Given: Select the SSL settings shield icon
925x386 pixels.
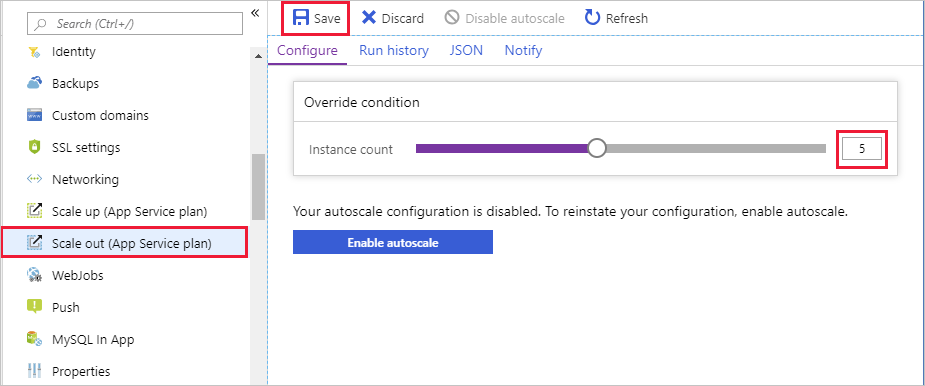Looking at the screenshot, I should tap(35, 147).
